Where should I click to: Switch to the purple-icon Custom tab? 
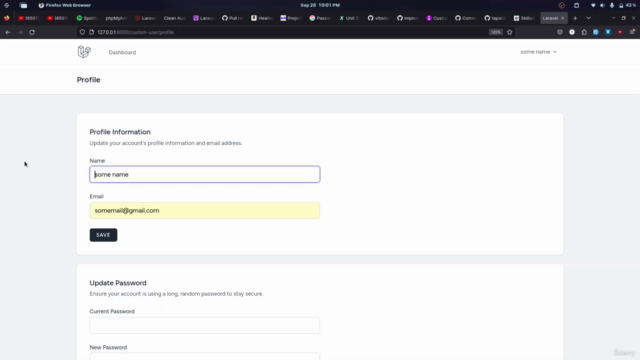click(x=437, y=18)
